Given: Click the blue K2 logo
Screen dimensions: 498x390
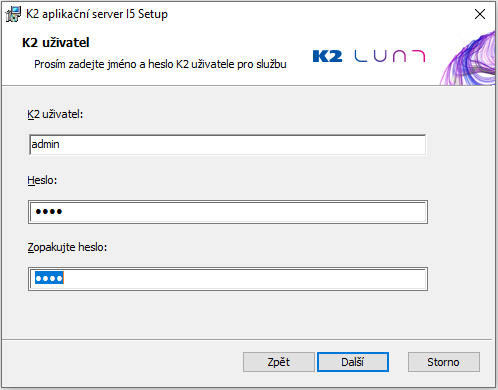Looking at the screenshot, I should point(327,56).
